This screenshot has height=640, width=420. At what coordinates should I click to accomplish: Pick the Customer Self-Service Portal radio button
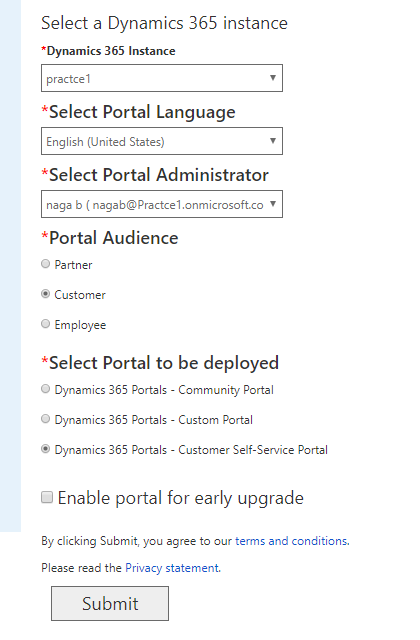[46, 449]
